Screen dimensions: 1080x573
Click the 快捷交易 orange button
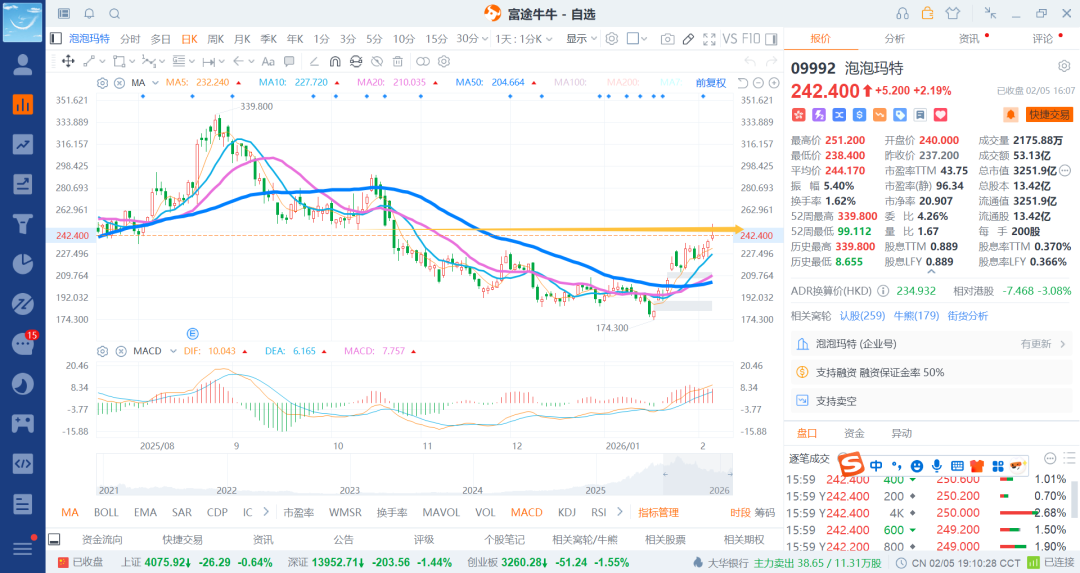(x=1050, y=115)
